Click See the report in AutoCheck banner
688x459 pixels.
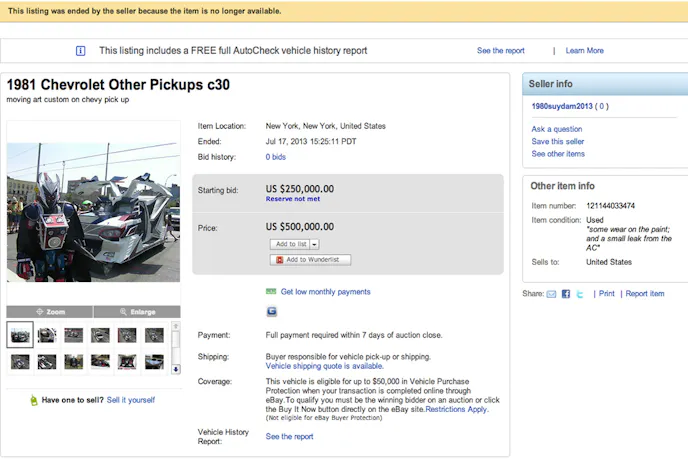[500, 51]
